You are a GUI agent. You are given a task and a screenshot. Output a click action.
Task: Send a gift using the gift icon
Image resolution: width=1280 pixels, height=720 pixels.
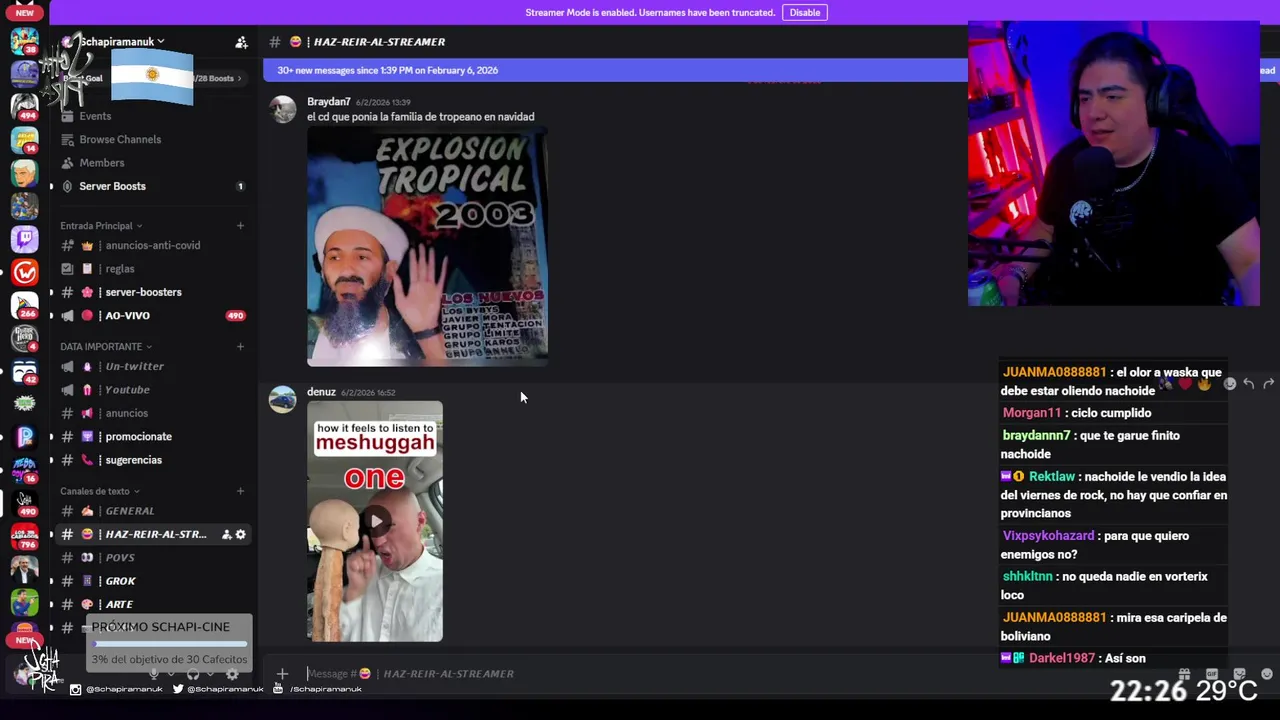click(1184, 674)
